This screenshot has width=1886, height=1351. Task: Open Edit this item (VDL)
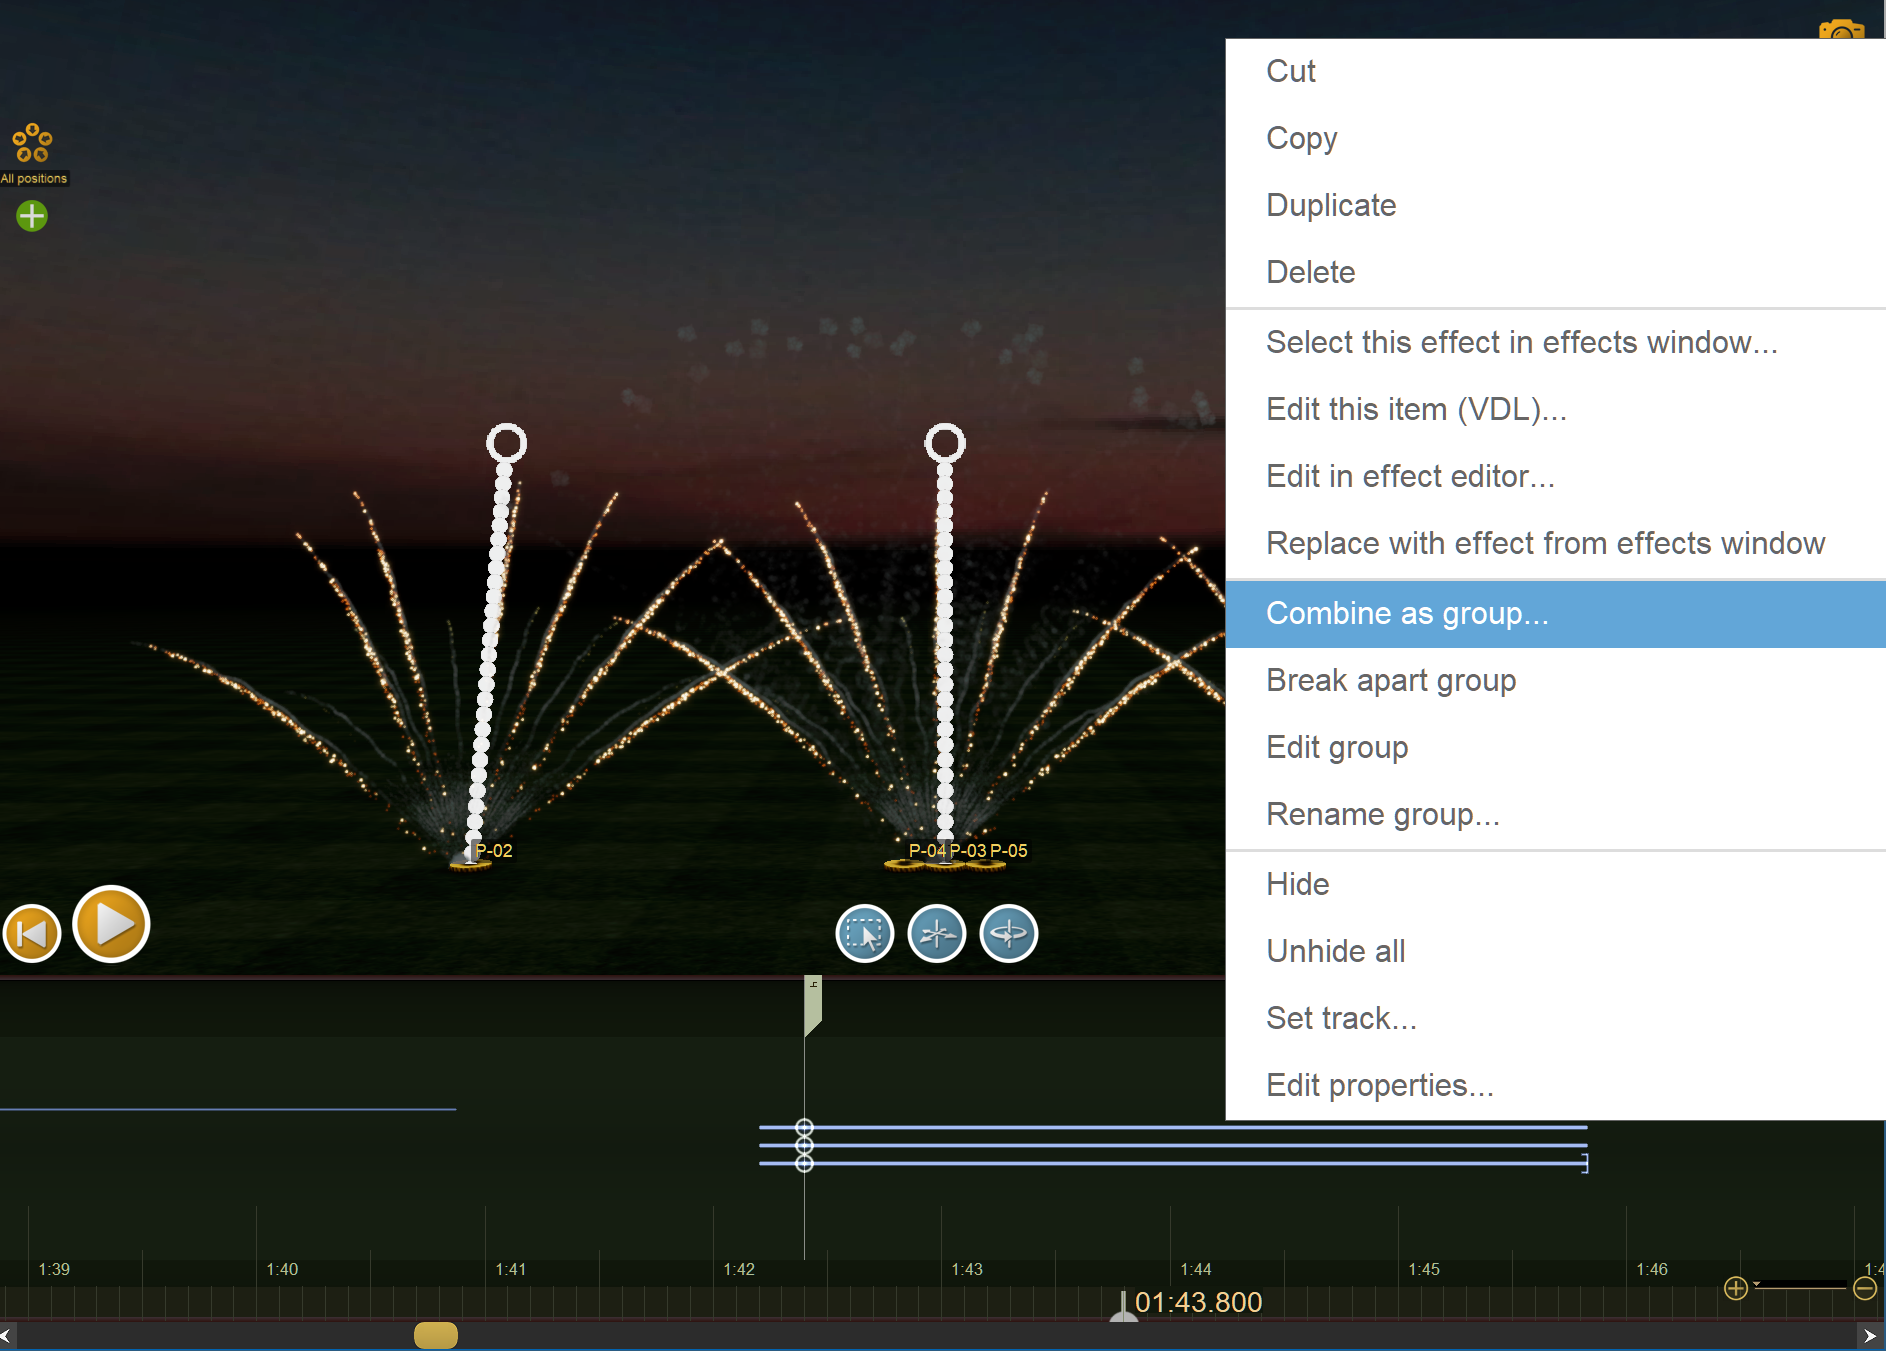click(1556, 409)
